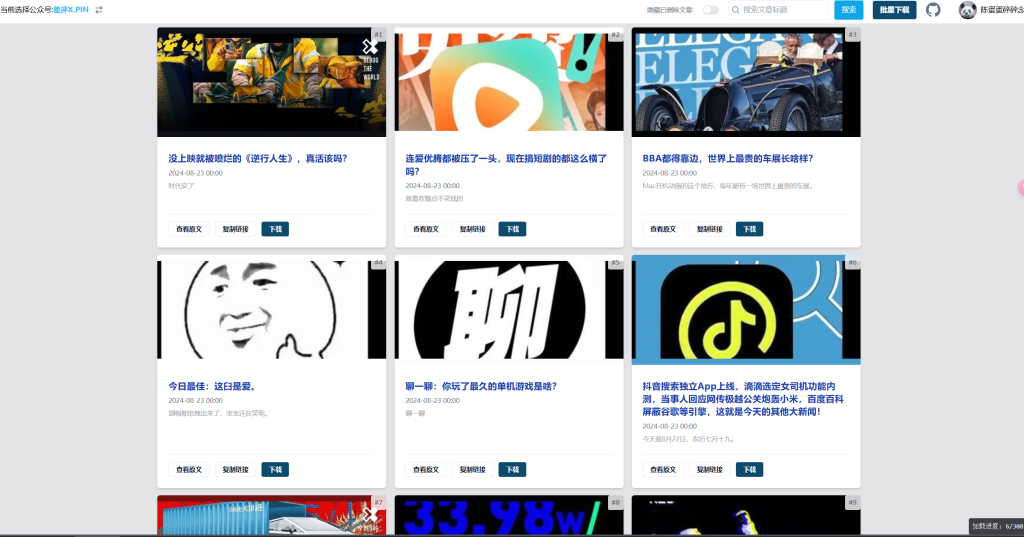The width and height of the screenshot is (1024, 537).
Task: Open the 抖音搜索独立App上线 article title
Action: pos(743,399)
